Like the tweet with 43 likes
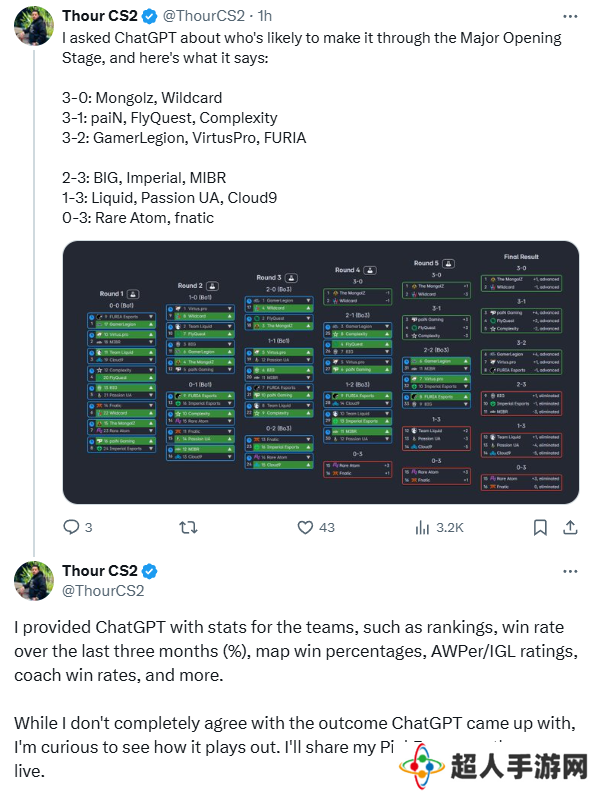The width and height of the screenshot is (593, 792). click(305, 527)
